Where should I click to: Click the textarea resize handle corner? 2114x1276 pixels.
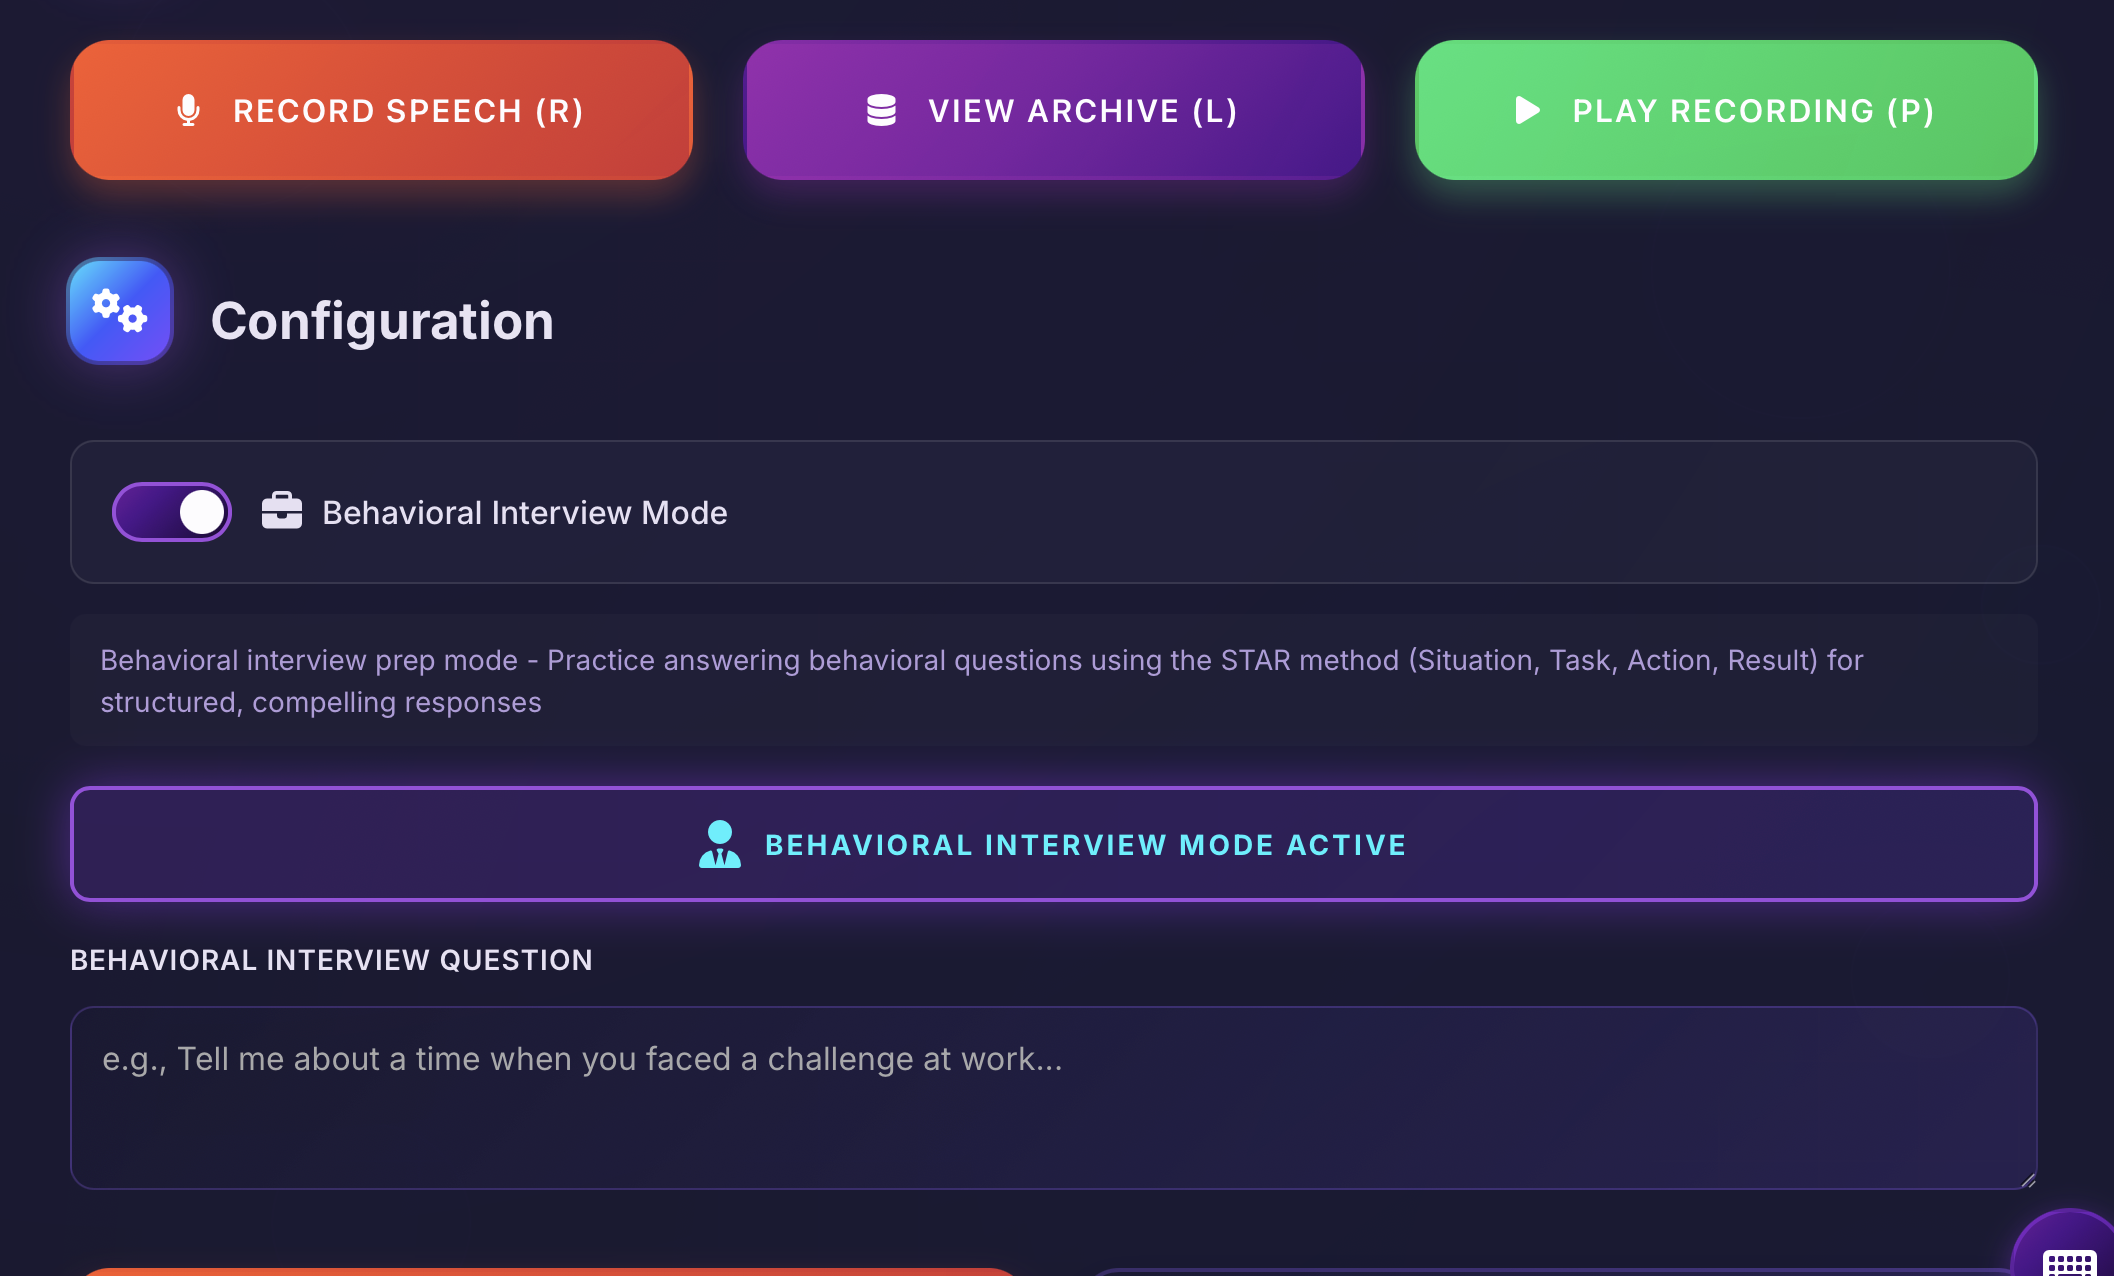point(2027,1180)
